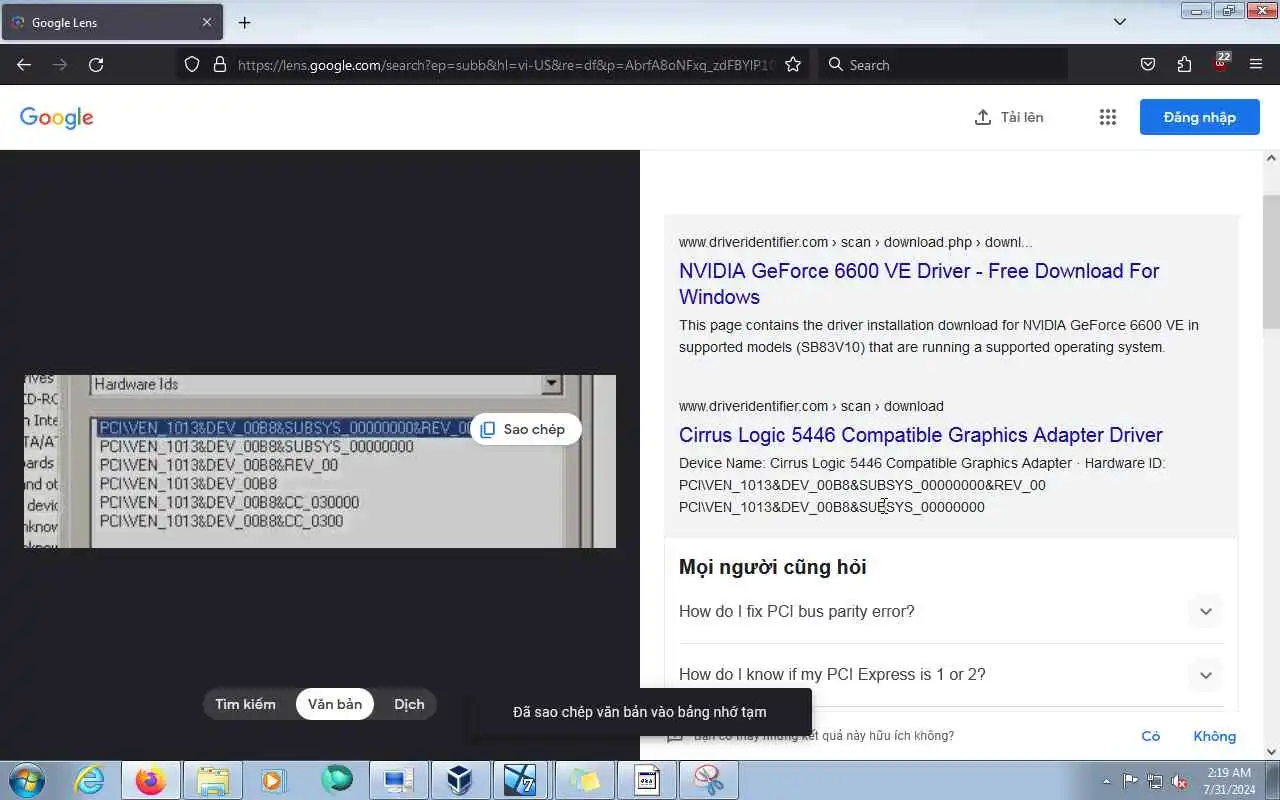Open the Google apps grid
Image resolution: width=1280 pixels, height=800 pixels.
point(1107,117)
